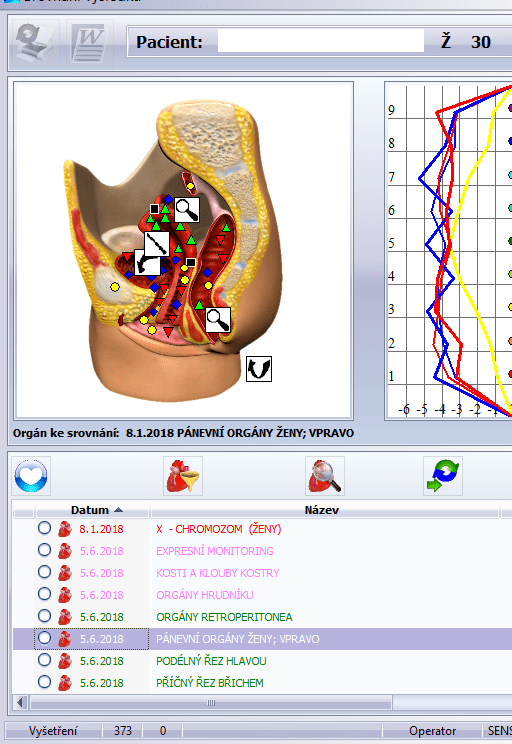
Task: Click the lower magnifier icon on pelvic model
Action: 218,319
